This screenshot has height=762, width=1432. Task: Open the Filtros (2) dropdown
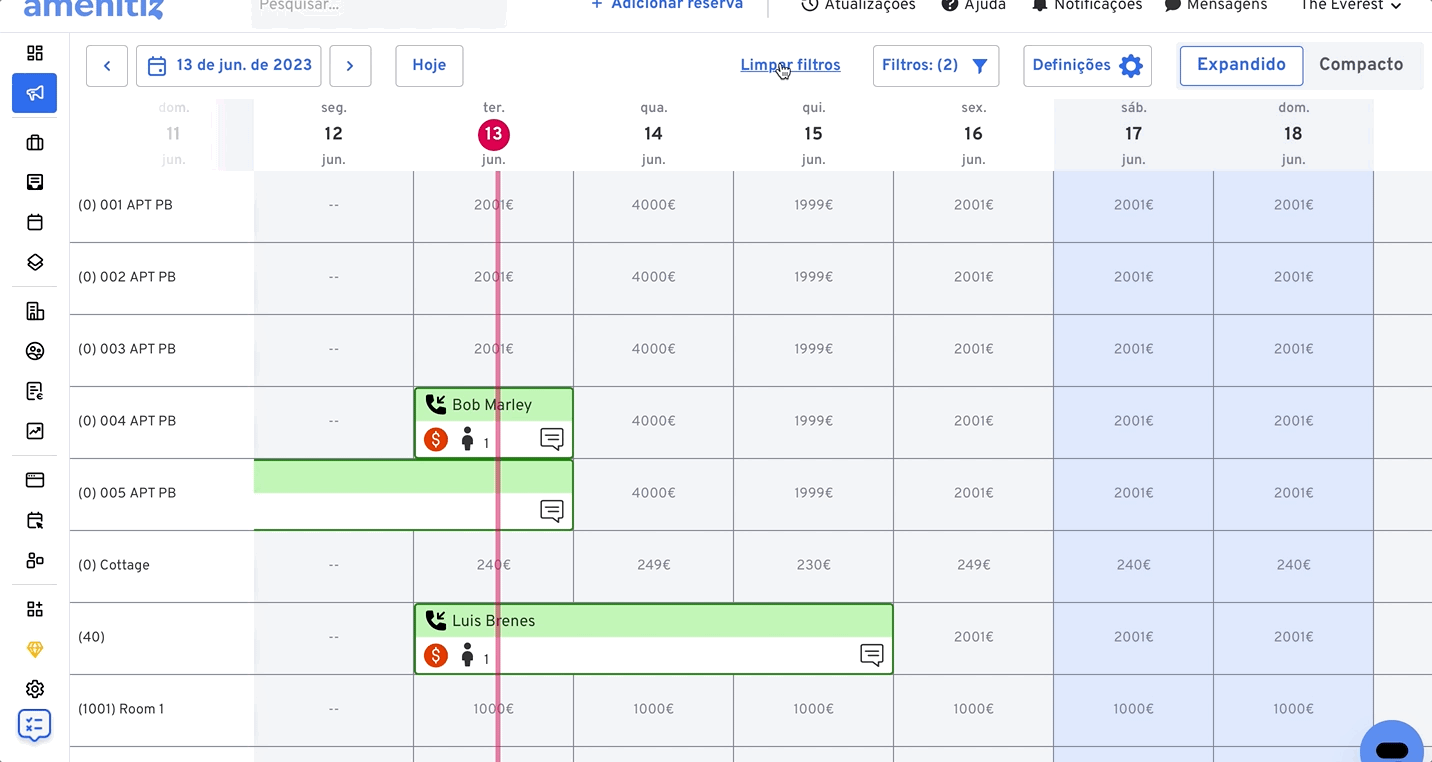coord(935,66)
